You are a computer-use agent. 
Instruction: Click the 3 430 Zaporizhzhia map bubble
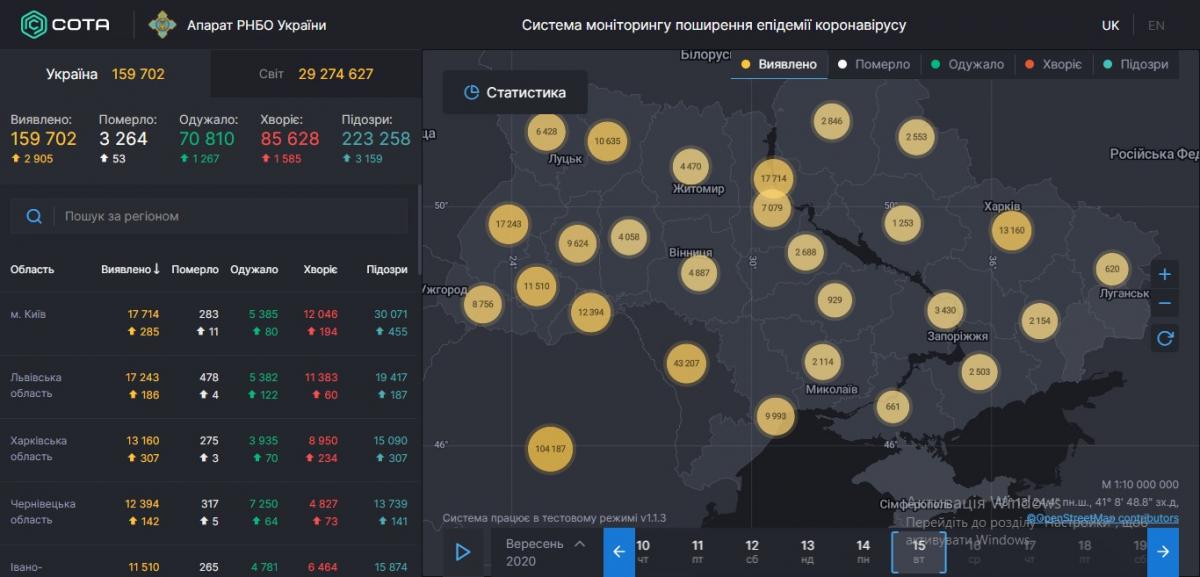[945, 310]
